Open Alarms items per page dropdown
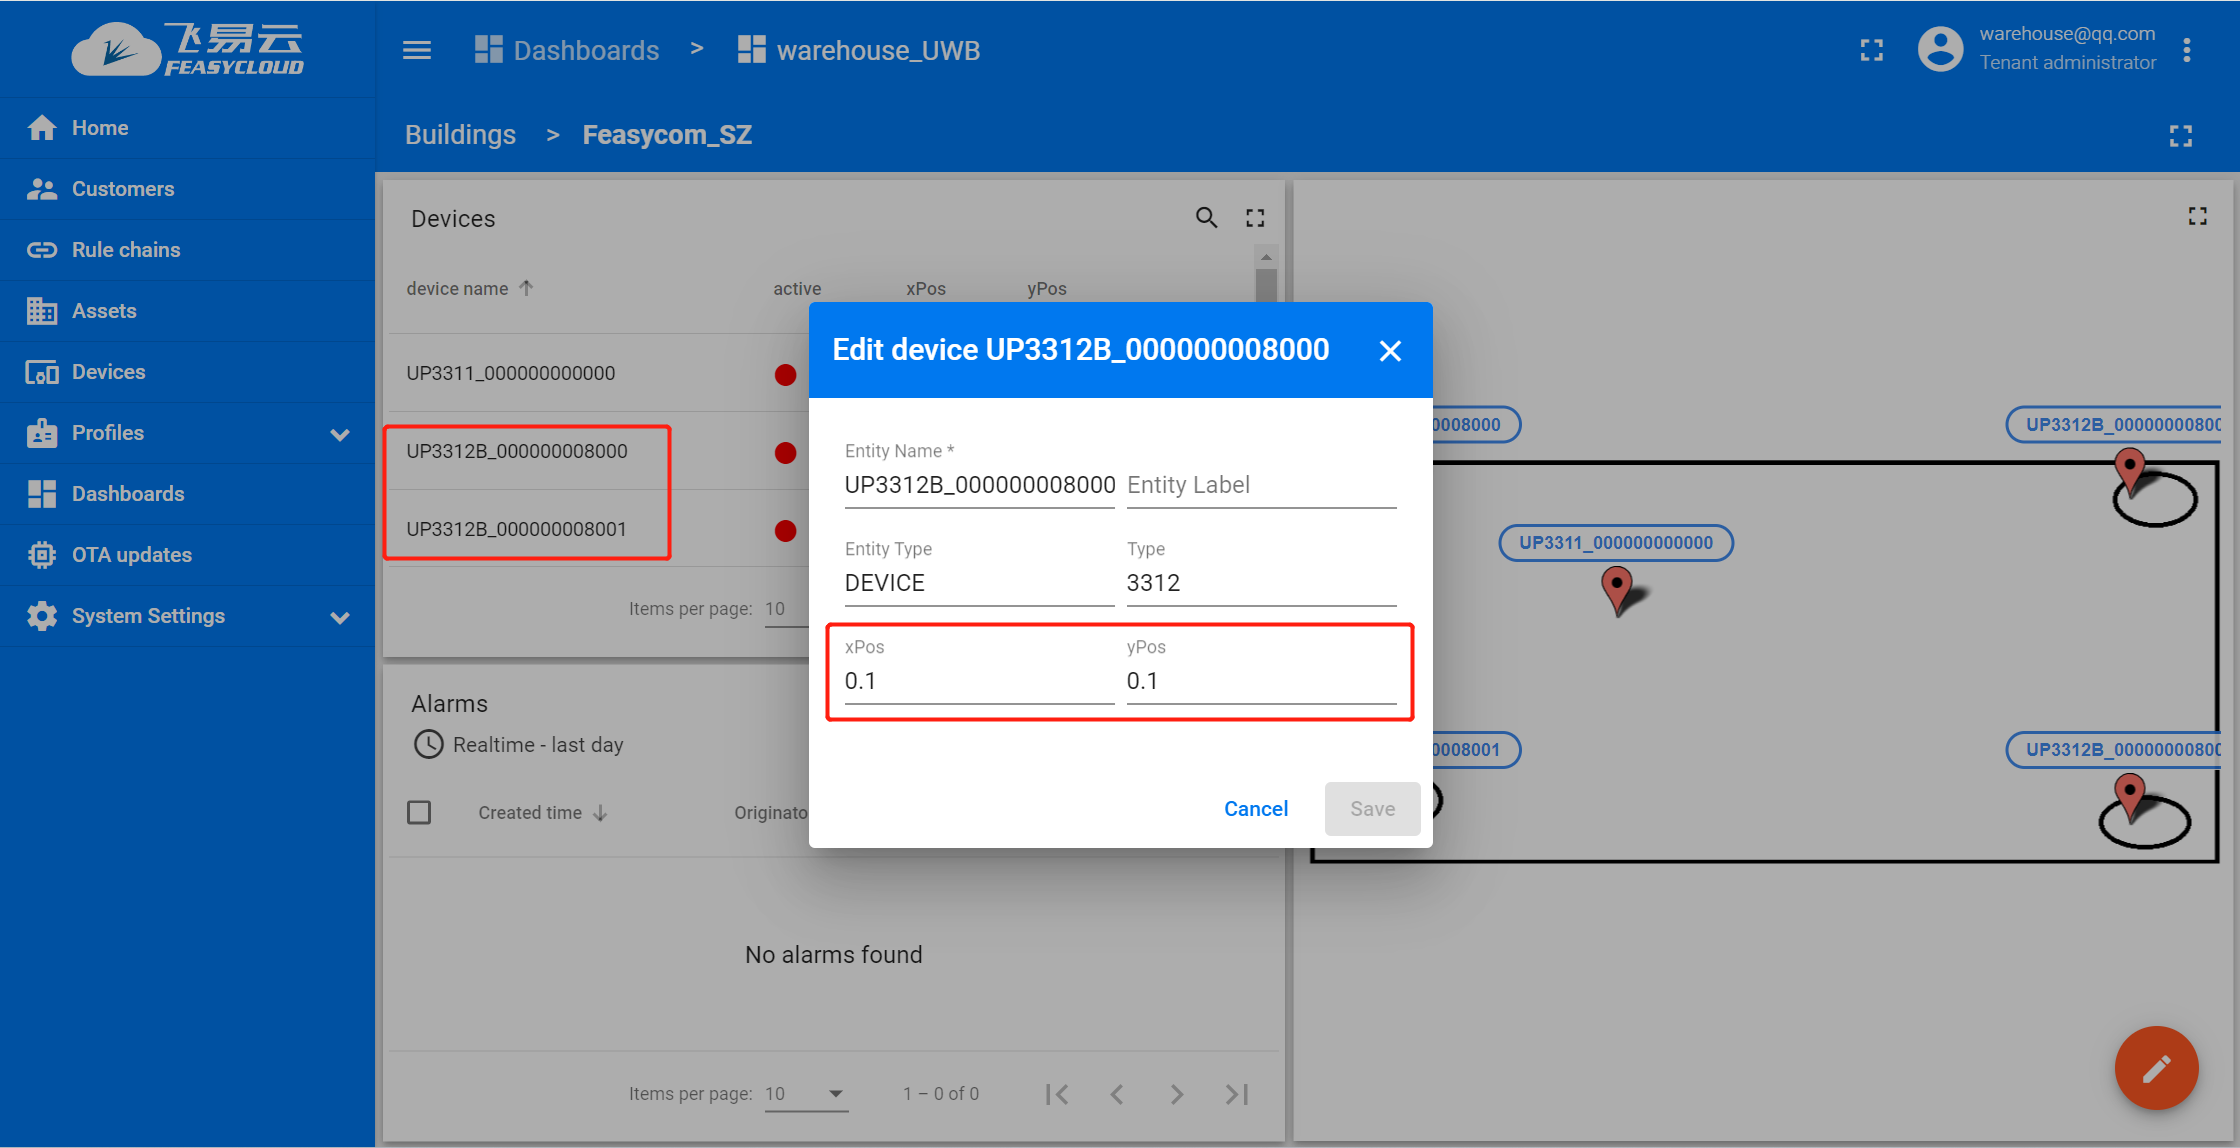 806,1094
